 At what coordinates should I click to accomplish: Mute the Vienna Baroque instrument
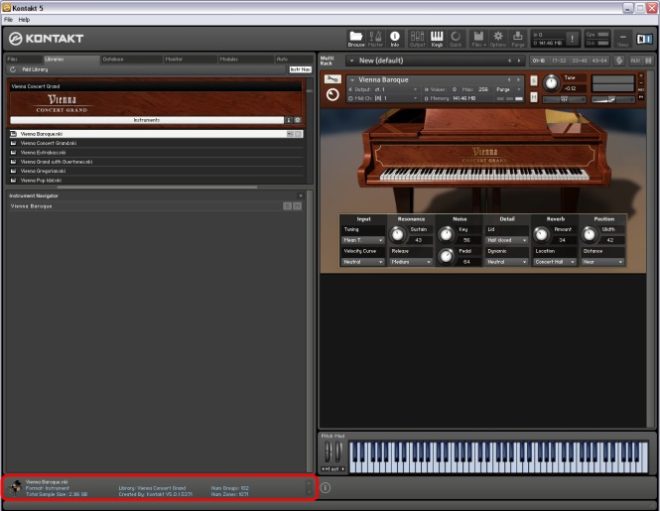[x=534, y=97]
